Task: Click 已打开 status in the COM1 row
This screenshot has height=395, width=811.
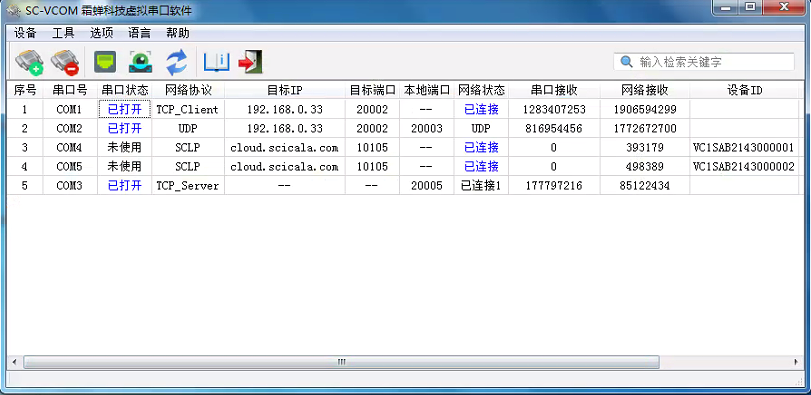Action: [x=125, y=110]
